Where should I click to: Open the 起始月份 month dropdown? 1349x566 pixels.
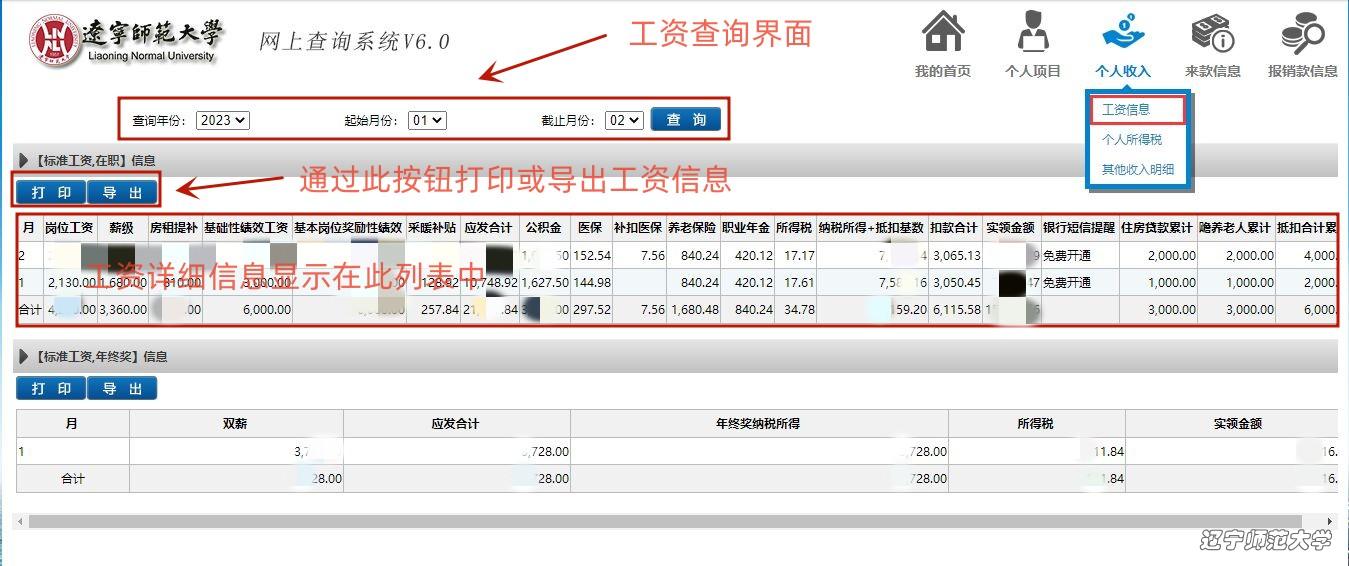click(x=427, y=120)
